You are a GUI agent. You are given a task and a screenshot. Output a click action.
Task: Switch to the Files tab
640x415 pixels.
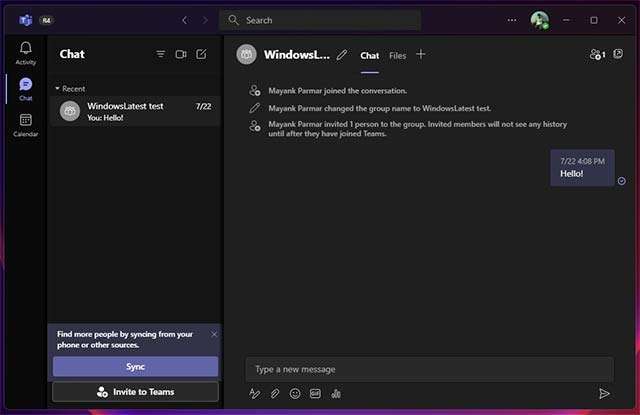[397, 56]
